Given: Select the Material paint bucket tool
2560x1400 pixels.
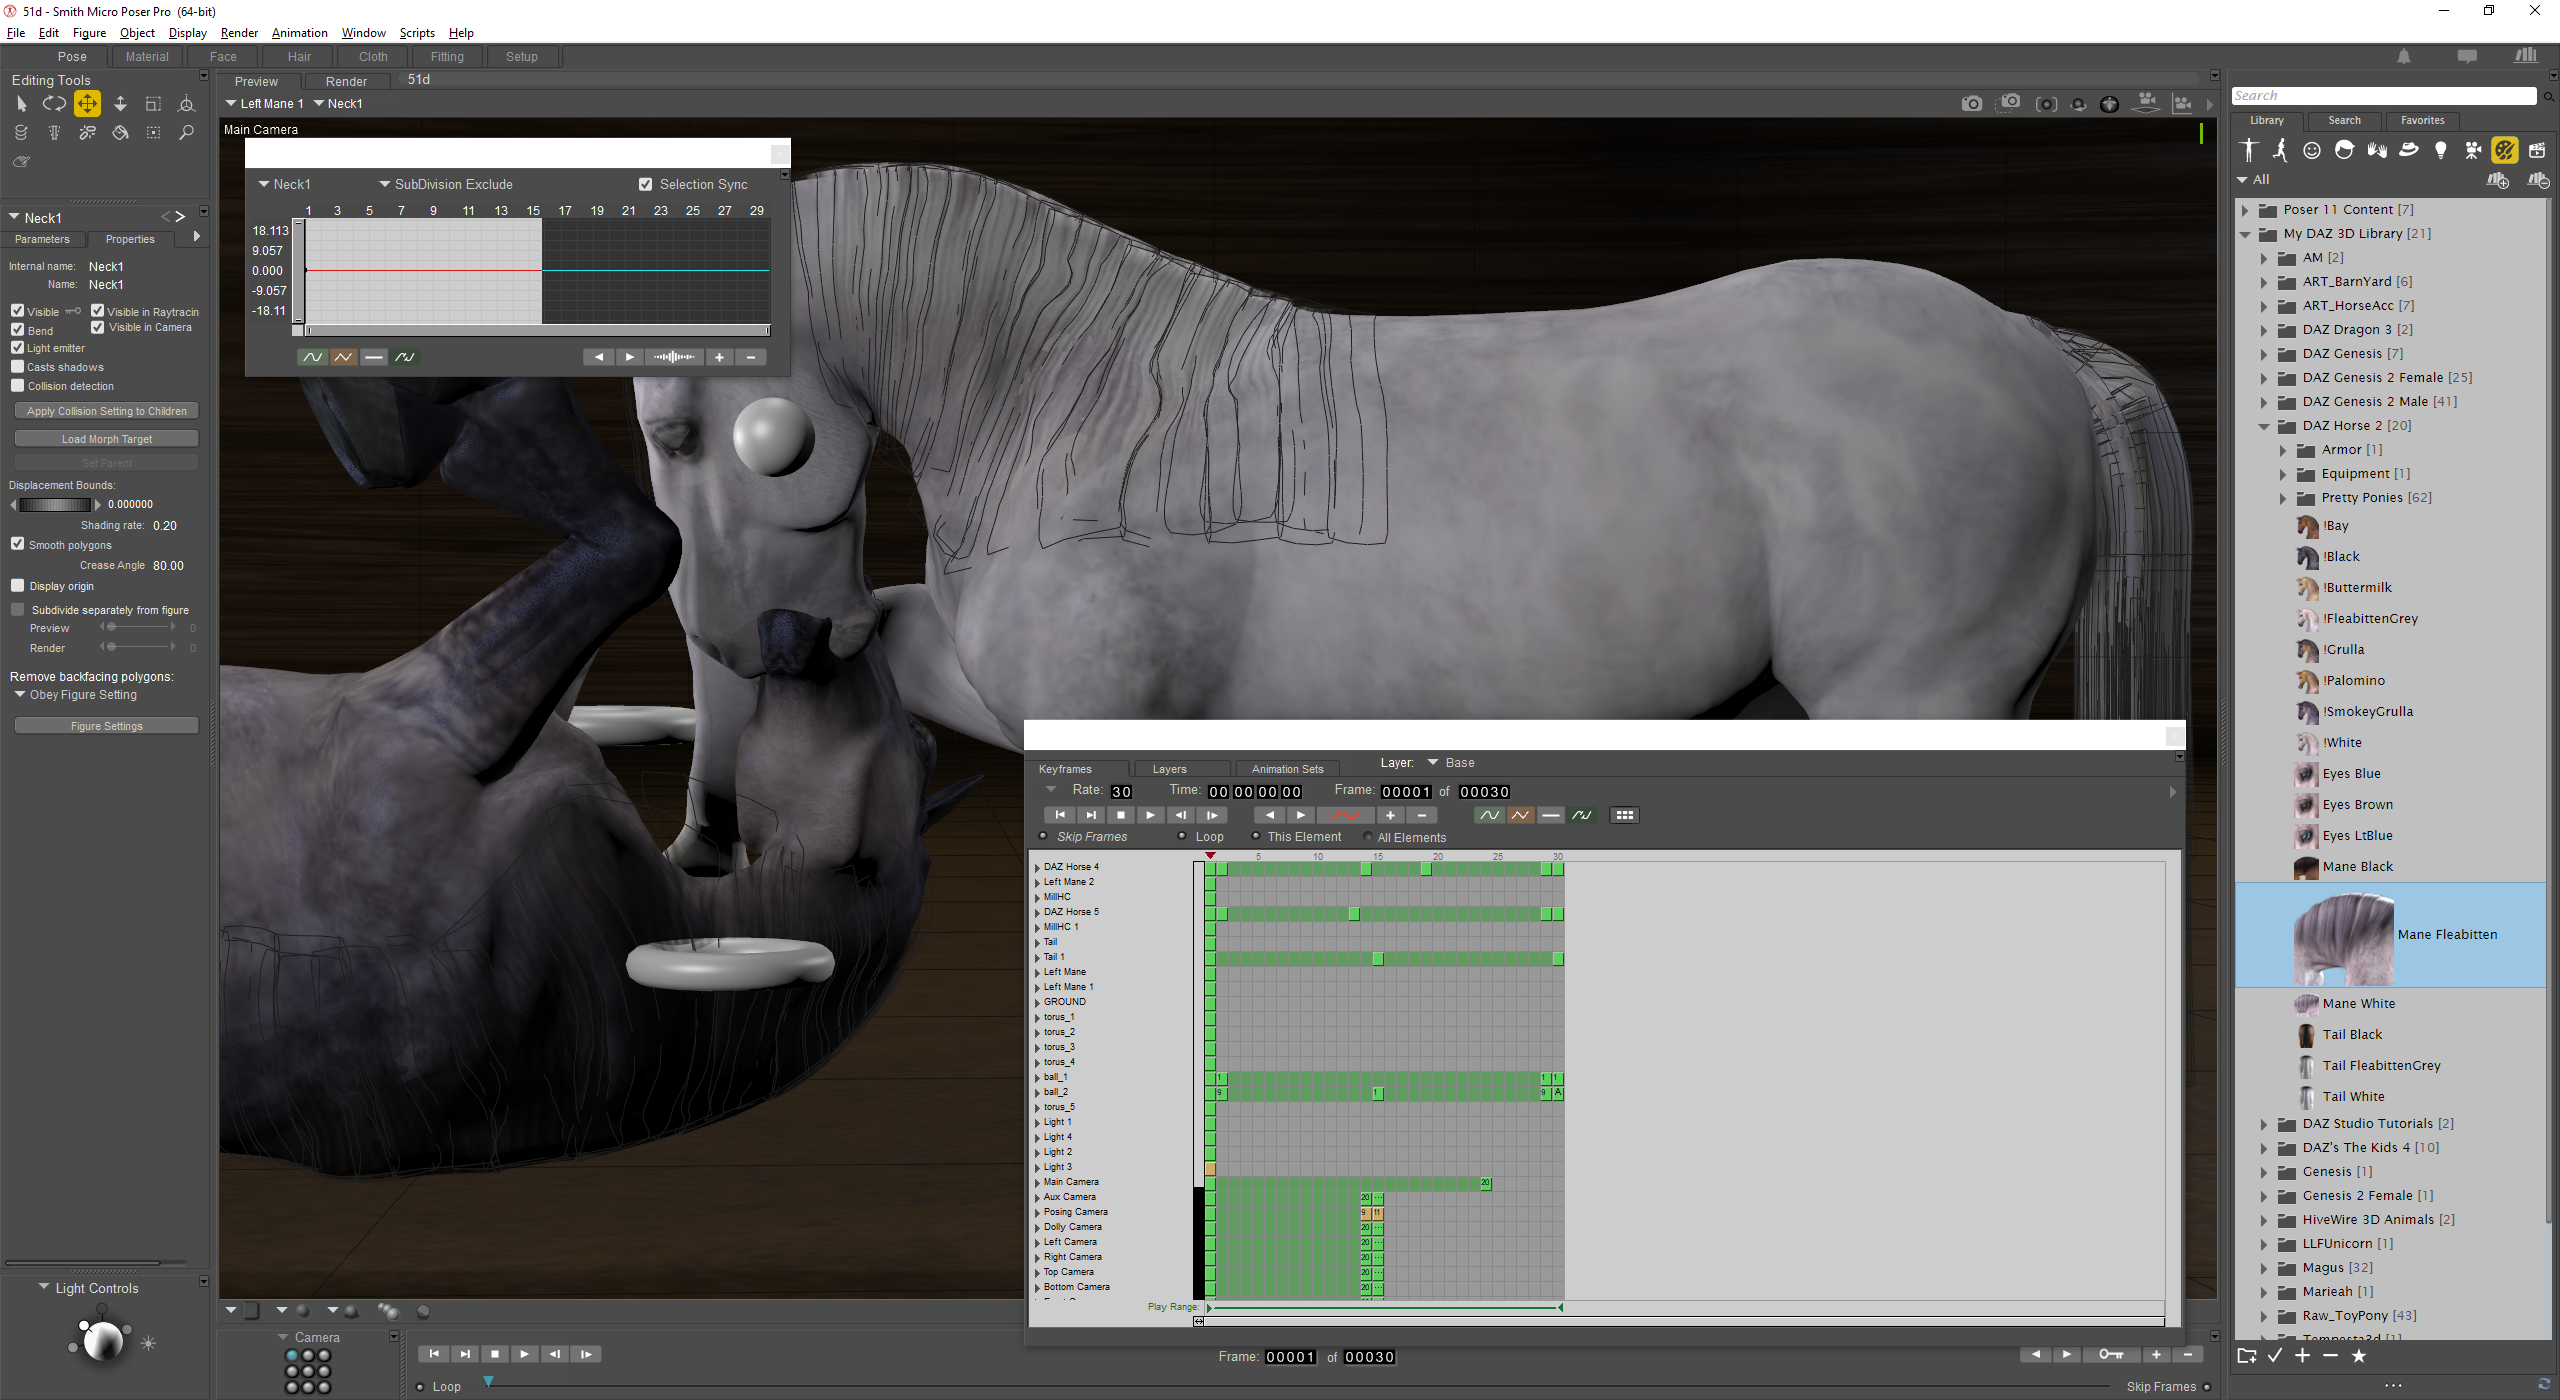Looking at the screenshot, I should [x=120, y=132].
